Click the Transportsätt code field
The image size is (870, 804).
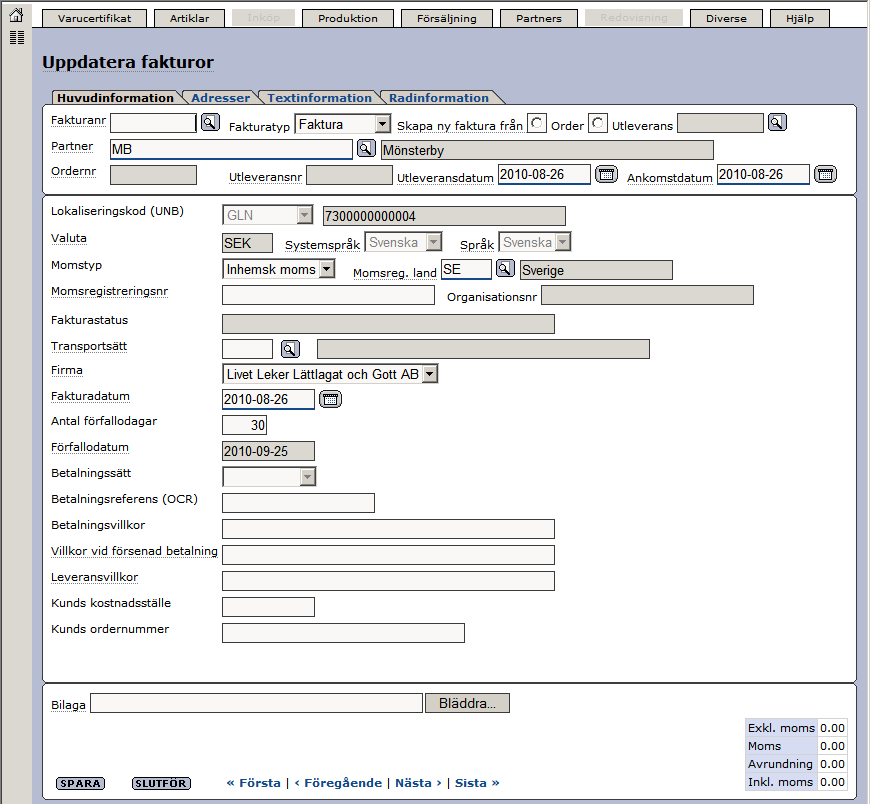coord(247,348)
